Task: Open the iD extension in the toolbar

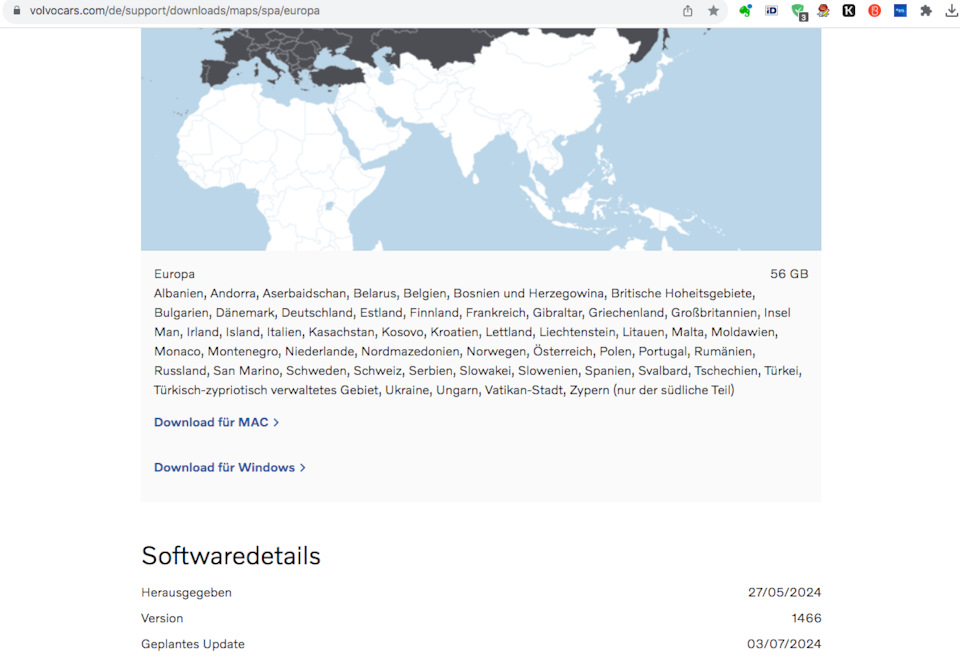Action: coord(770,10)
